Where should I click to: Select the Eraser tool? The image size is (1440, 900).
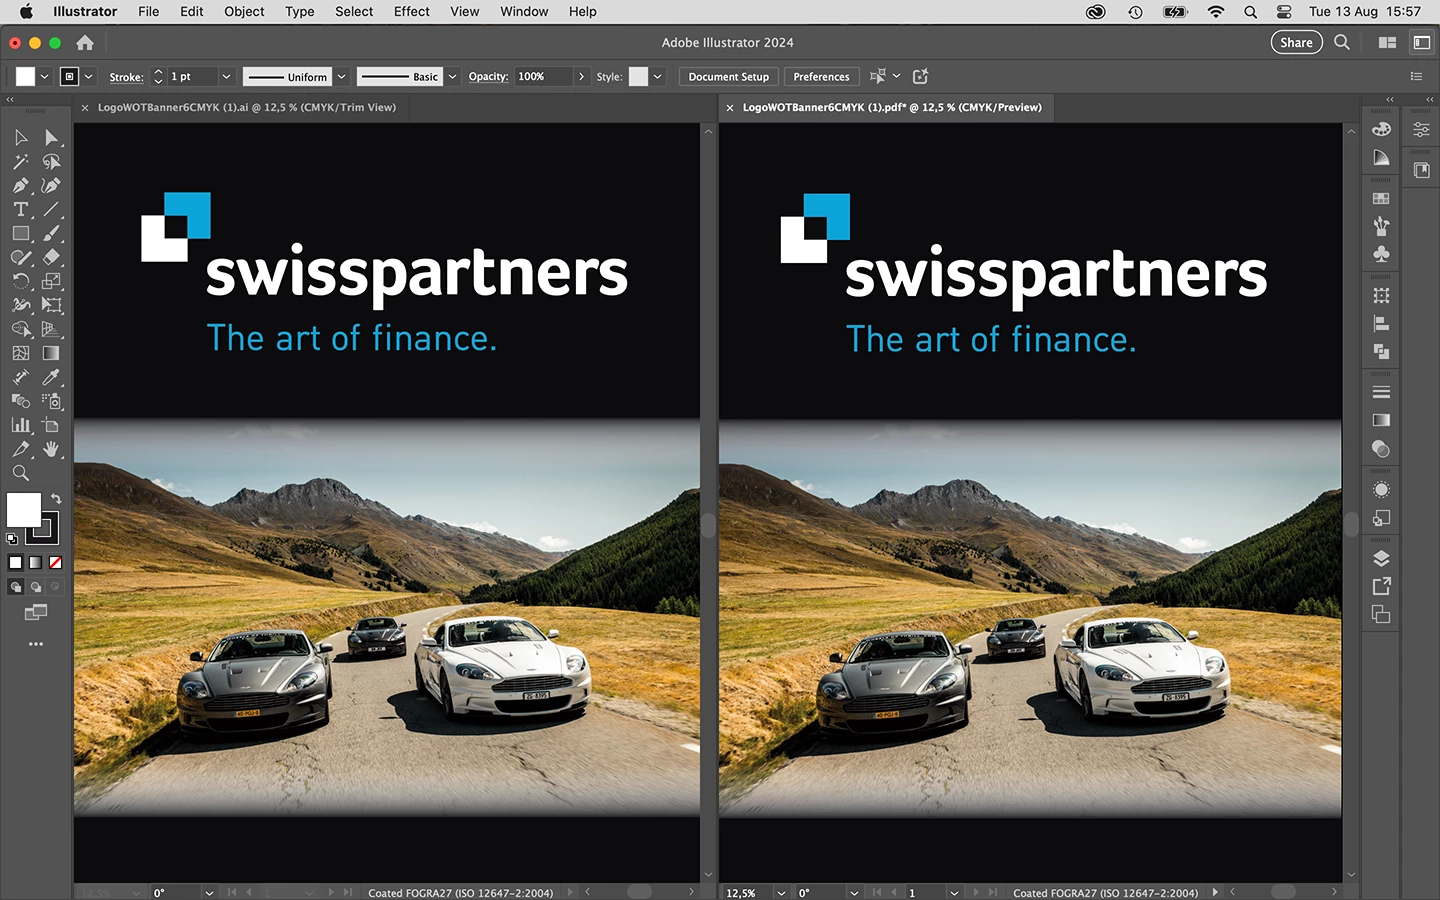tap(52, 257)
